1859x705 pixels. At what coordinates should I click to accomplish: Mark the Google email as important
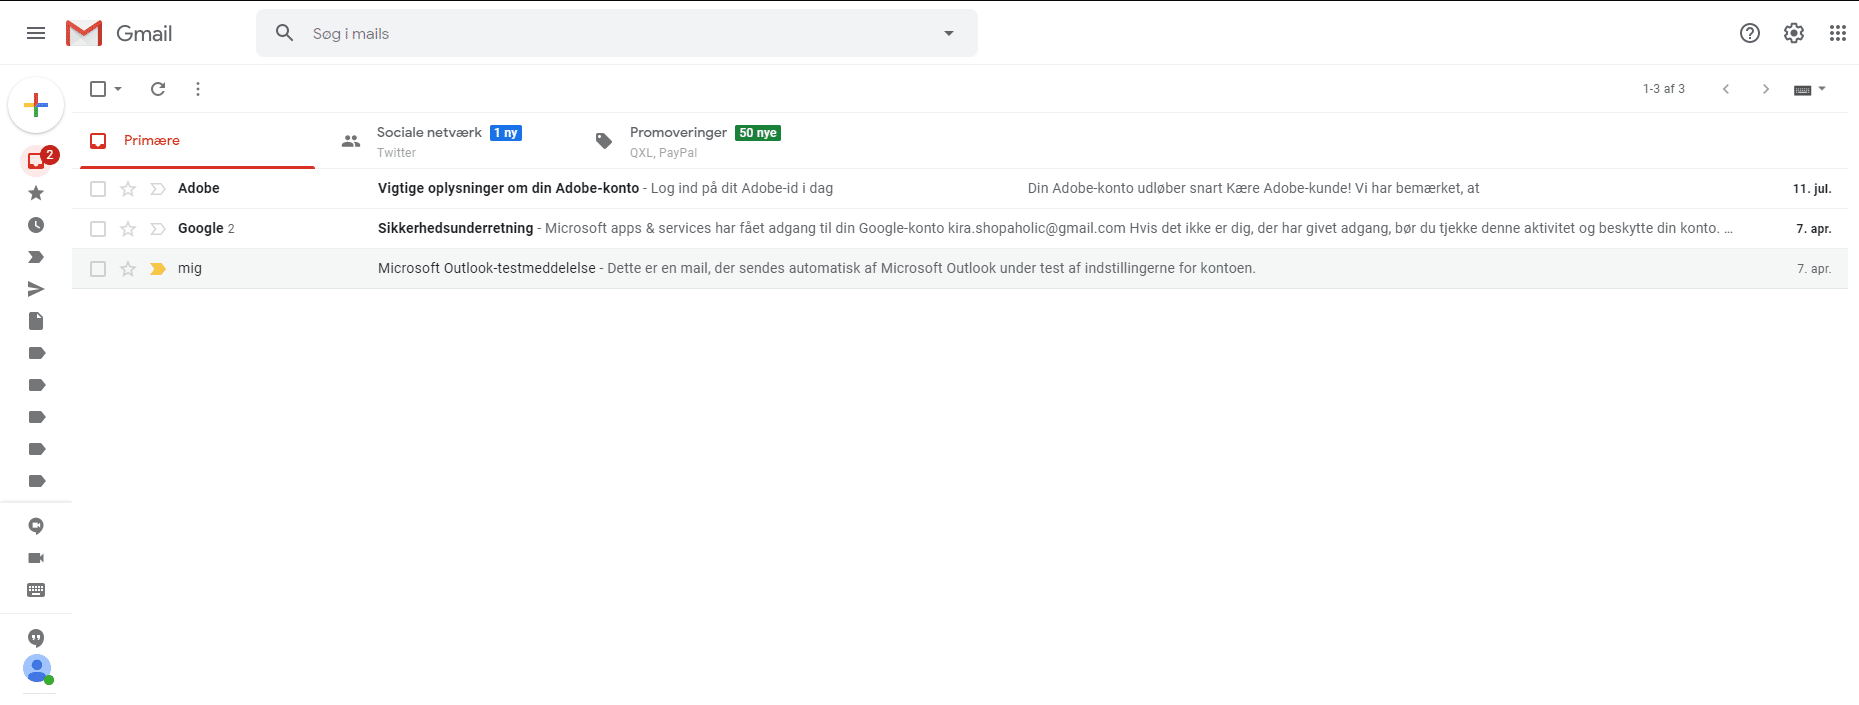tap(158, 229)
